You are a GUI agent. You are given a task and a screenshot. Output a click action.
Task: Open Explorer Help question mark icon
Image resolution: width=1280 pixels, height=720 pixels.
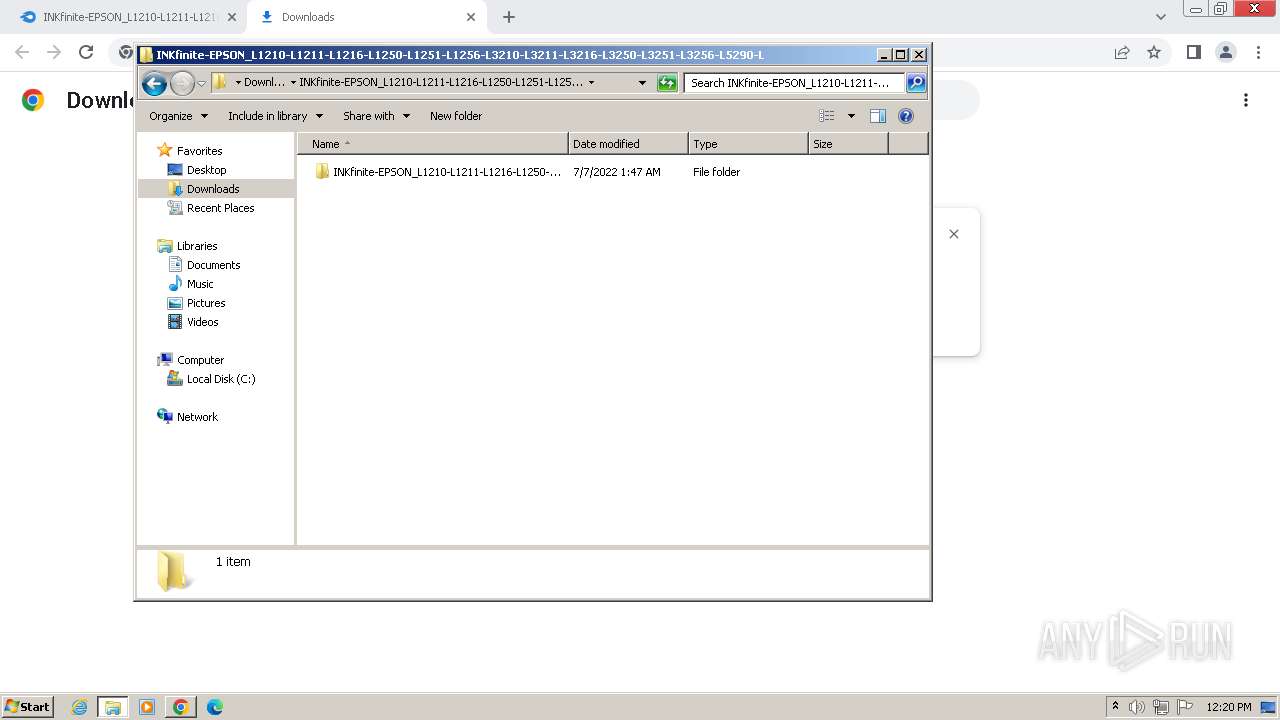coord(906,116)
